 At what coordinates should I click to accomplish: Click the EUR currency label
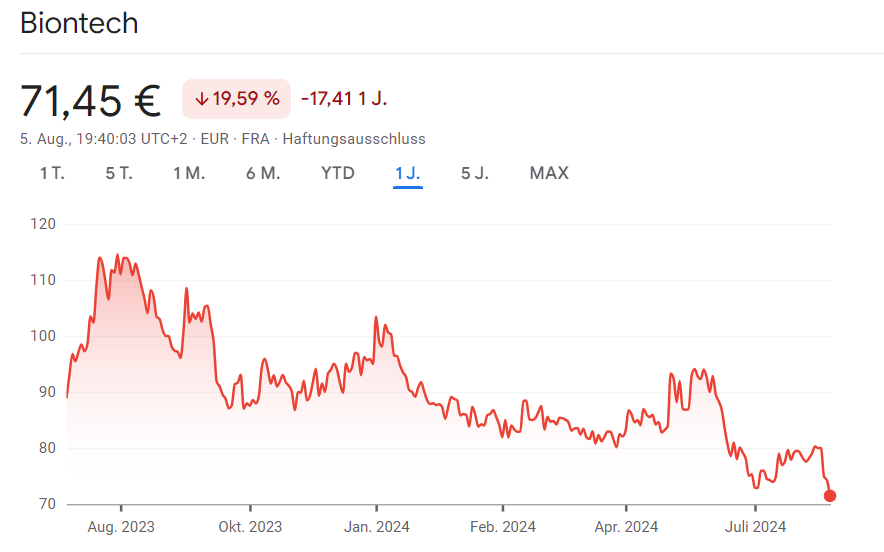point(215,139)
